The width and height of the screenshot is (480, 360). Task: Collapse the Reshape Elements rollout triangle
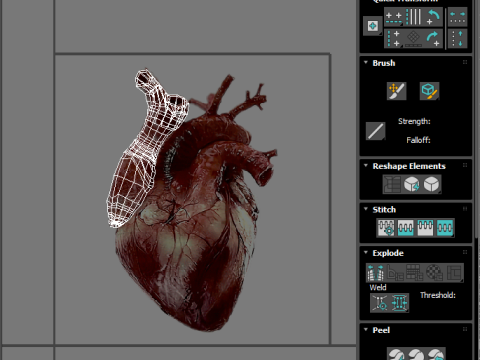[366, 166]
